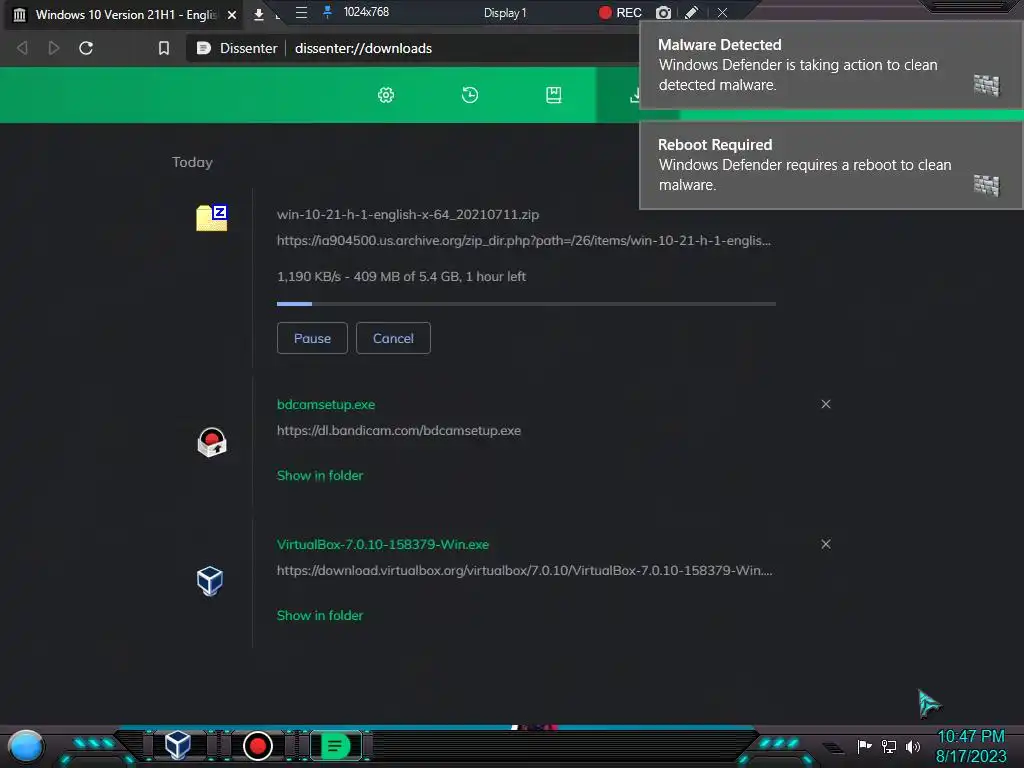Click the pin icon in the recorder bar
Viewport: 1024px width, 768px height.
(x=327, y=12)
